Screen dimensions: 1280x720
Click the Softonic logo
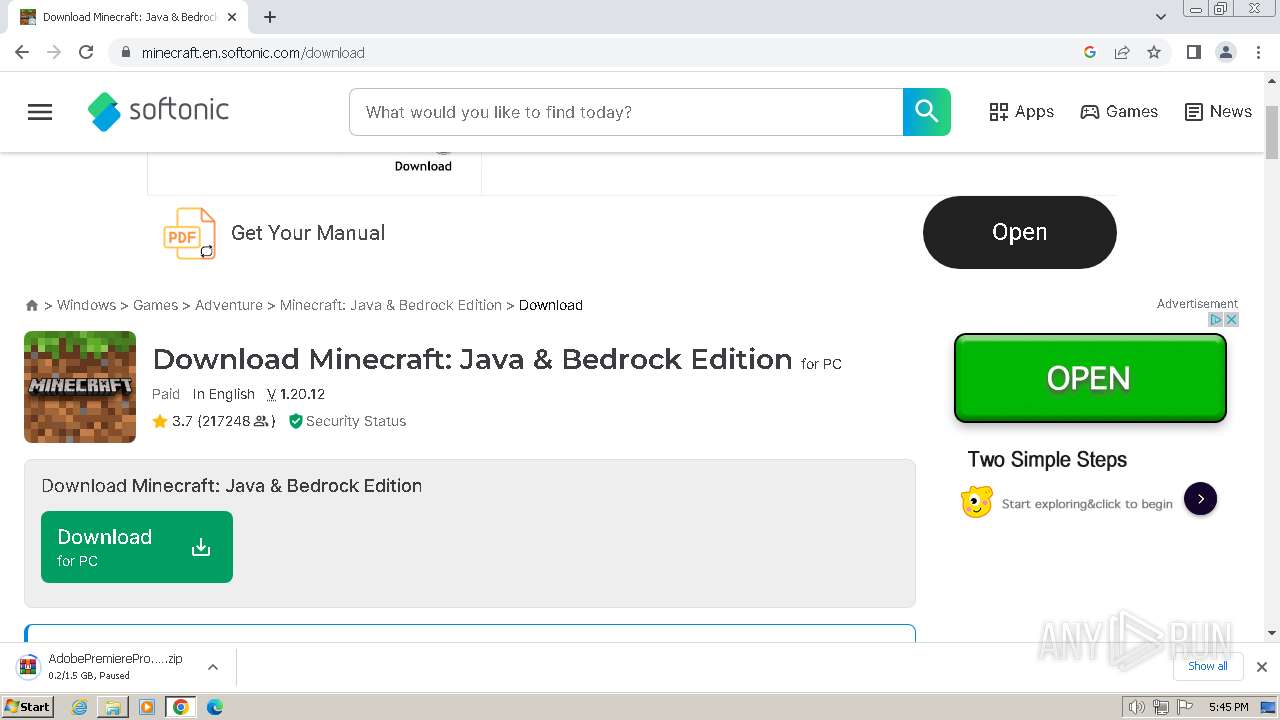click(158, 111)
